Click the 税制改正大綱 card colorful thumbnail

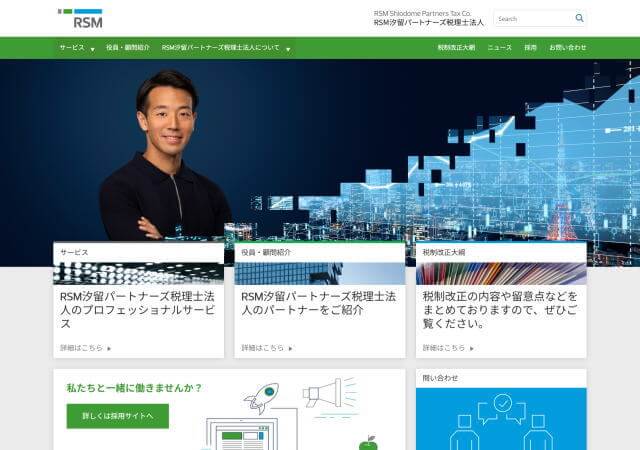[501, 273]
